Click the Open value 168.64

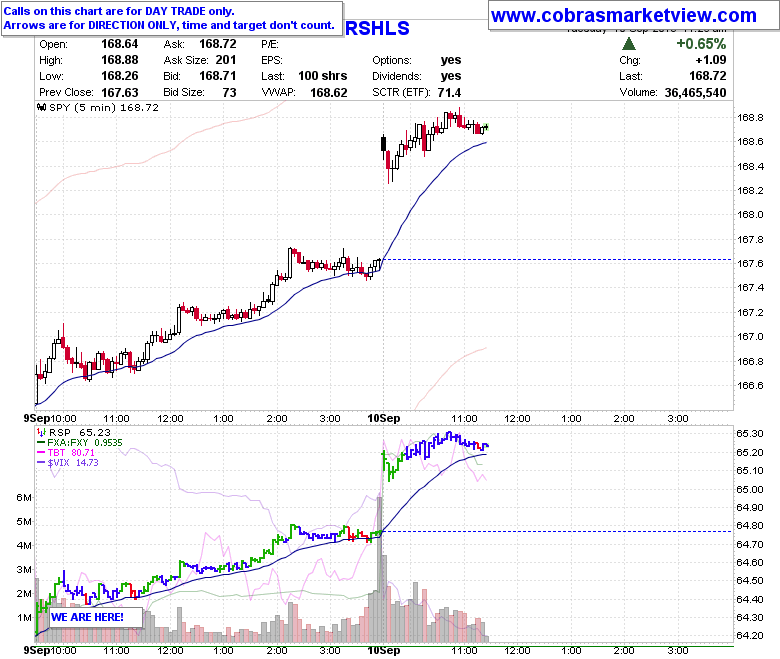point(119,44)
